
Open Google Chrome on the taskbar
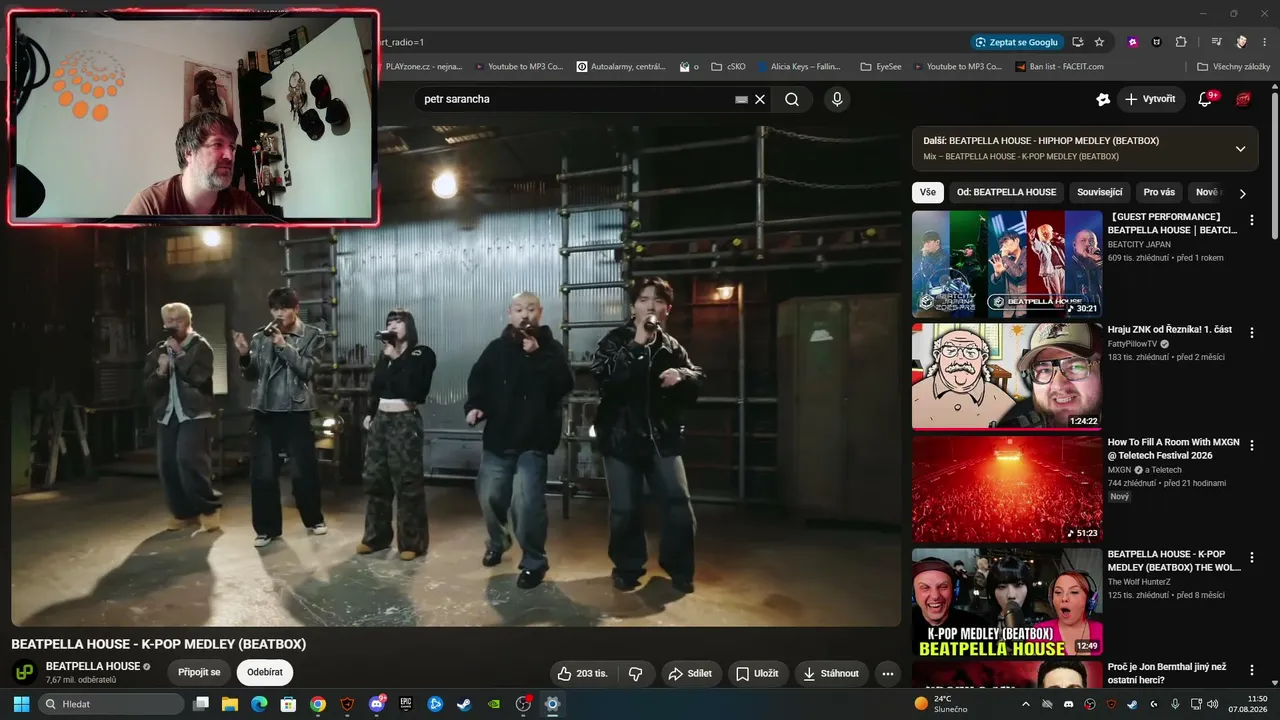coord(318,704)
